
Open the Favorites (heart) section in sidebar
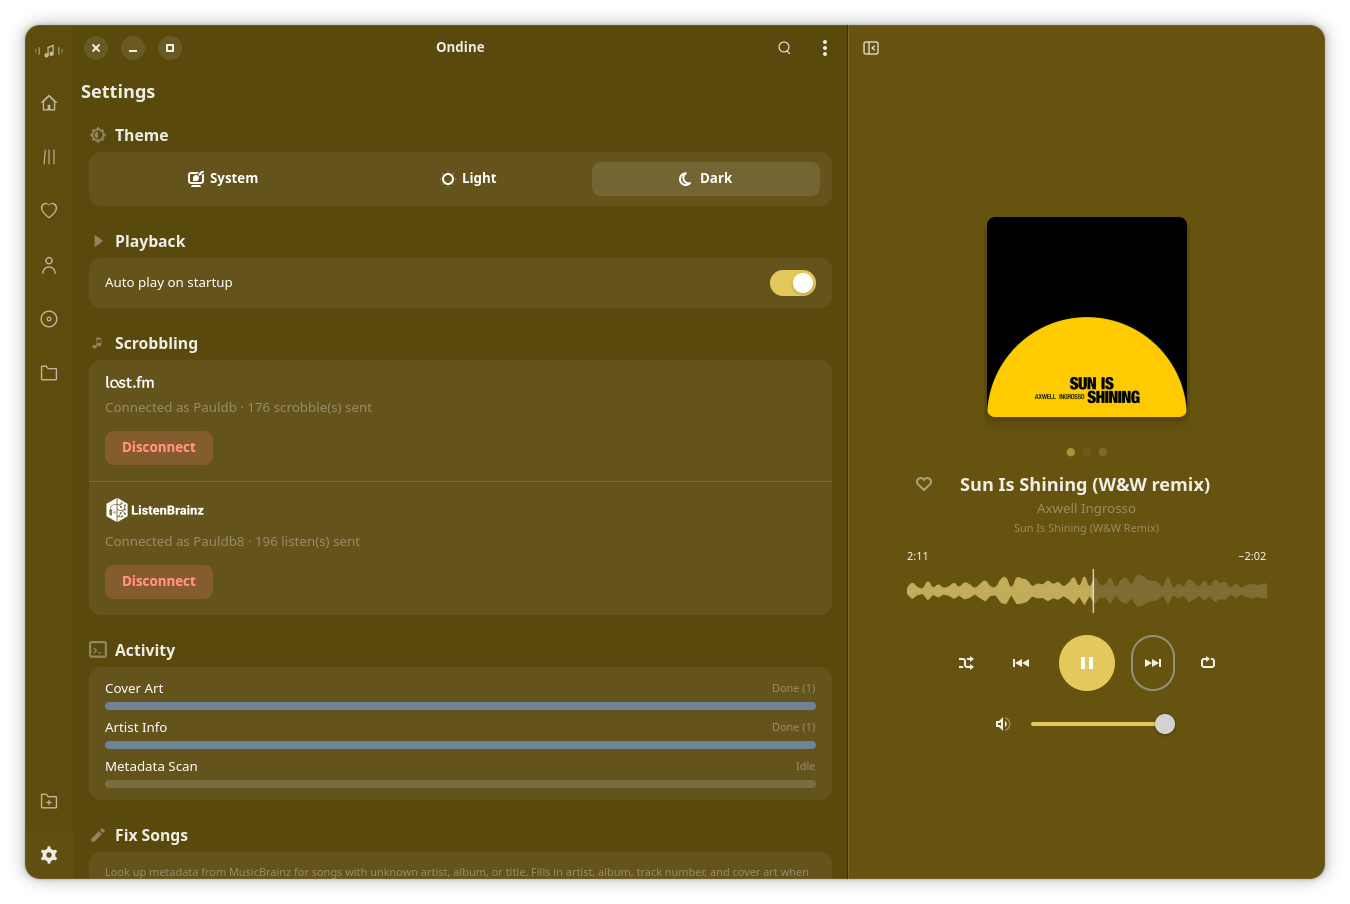(49, 210)
